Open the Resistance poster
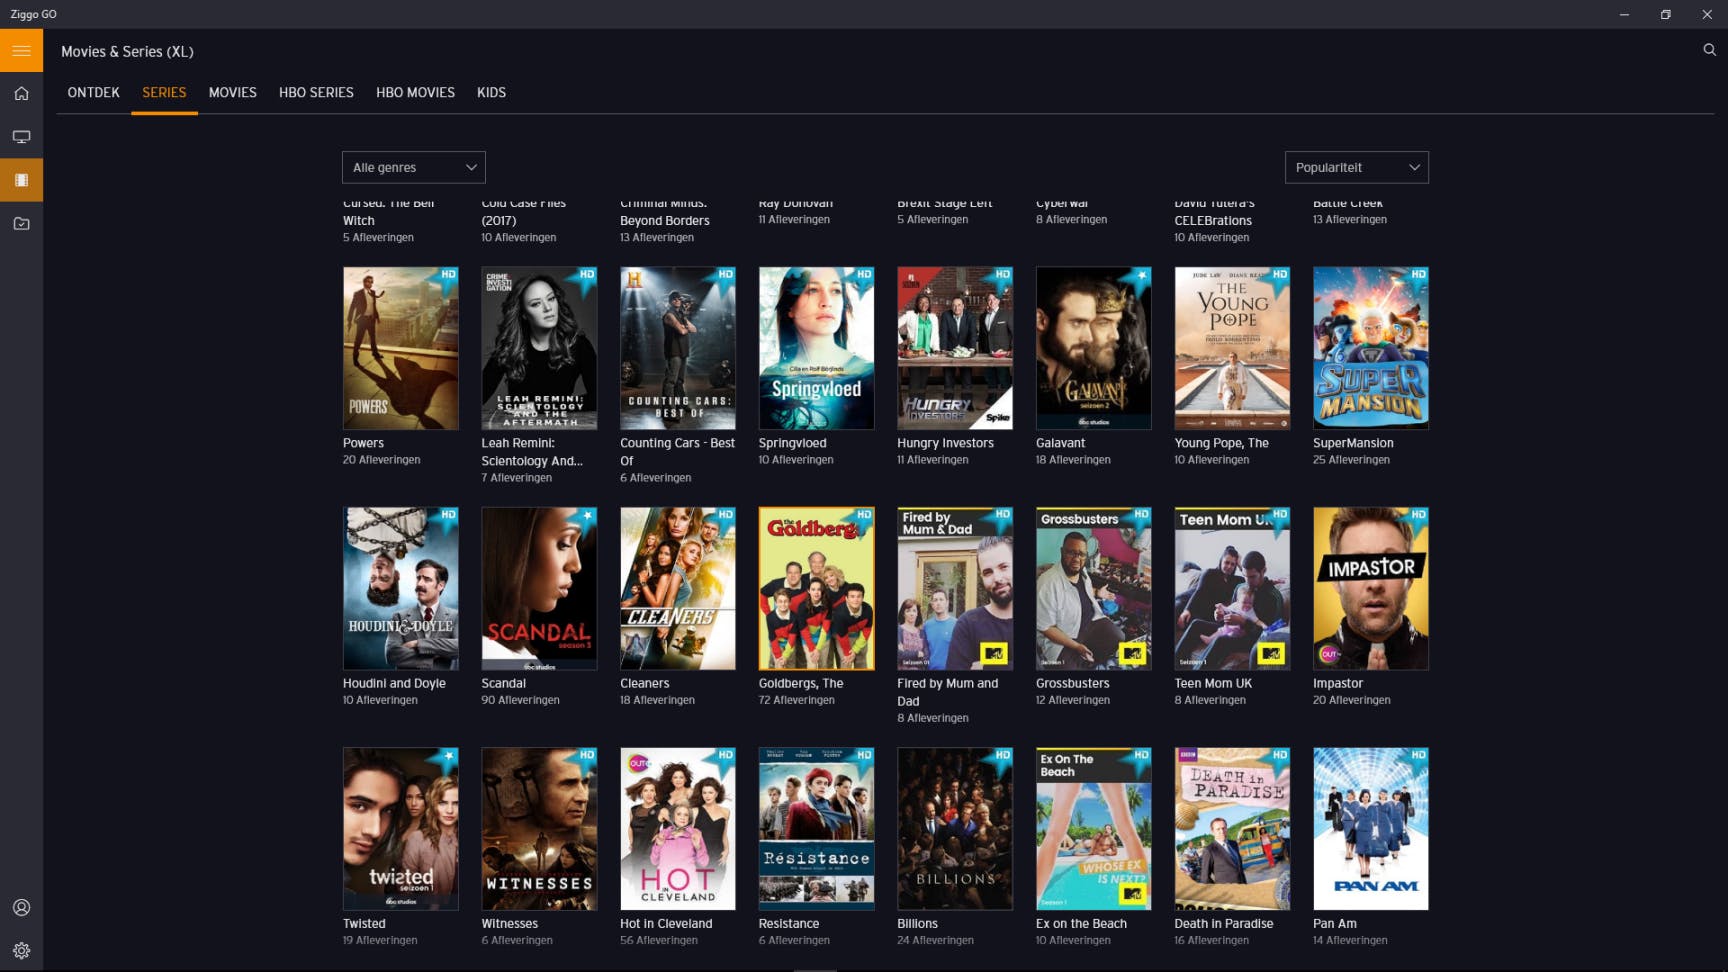The image size is (1728, 972). 817,829
